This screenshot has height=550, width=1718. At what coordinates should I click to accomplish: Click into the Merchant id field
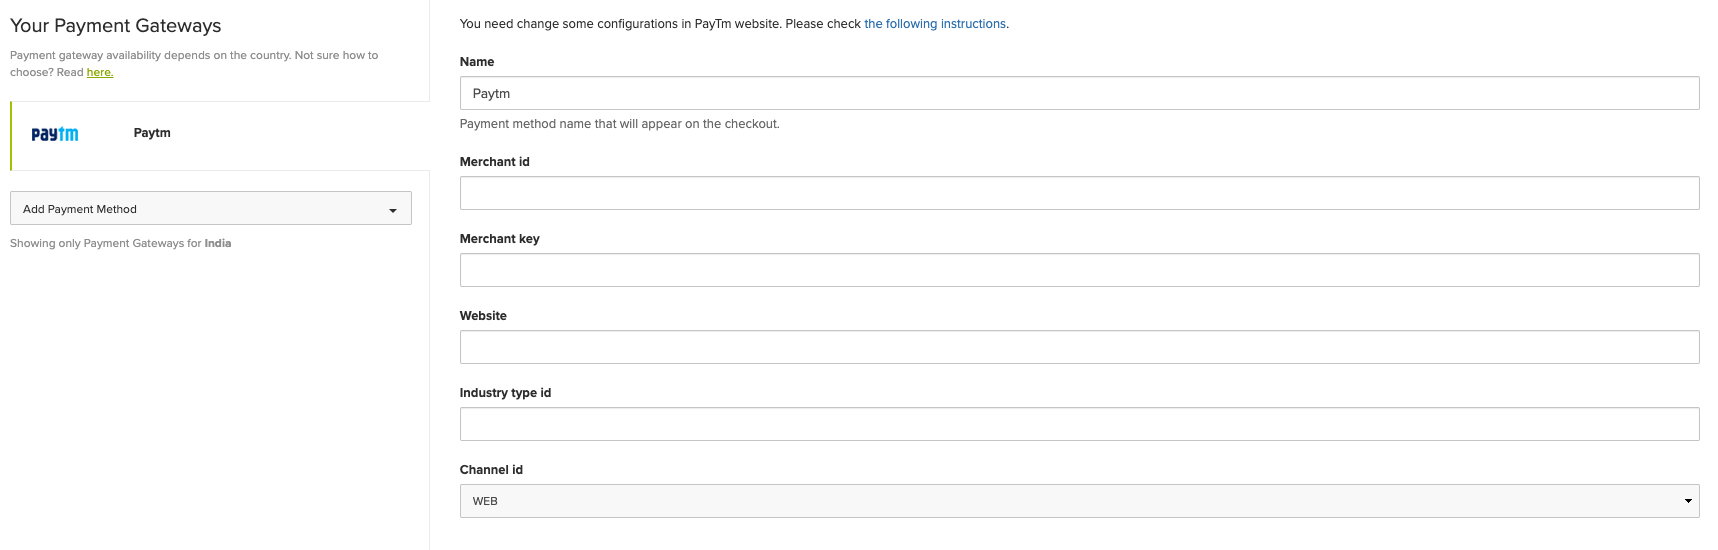[x=1078, y=193]
